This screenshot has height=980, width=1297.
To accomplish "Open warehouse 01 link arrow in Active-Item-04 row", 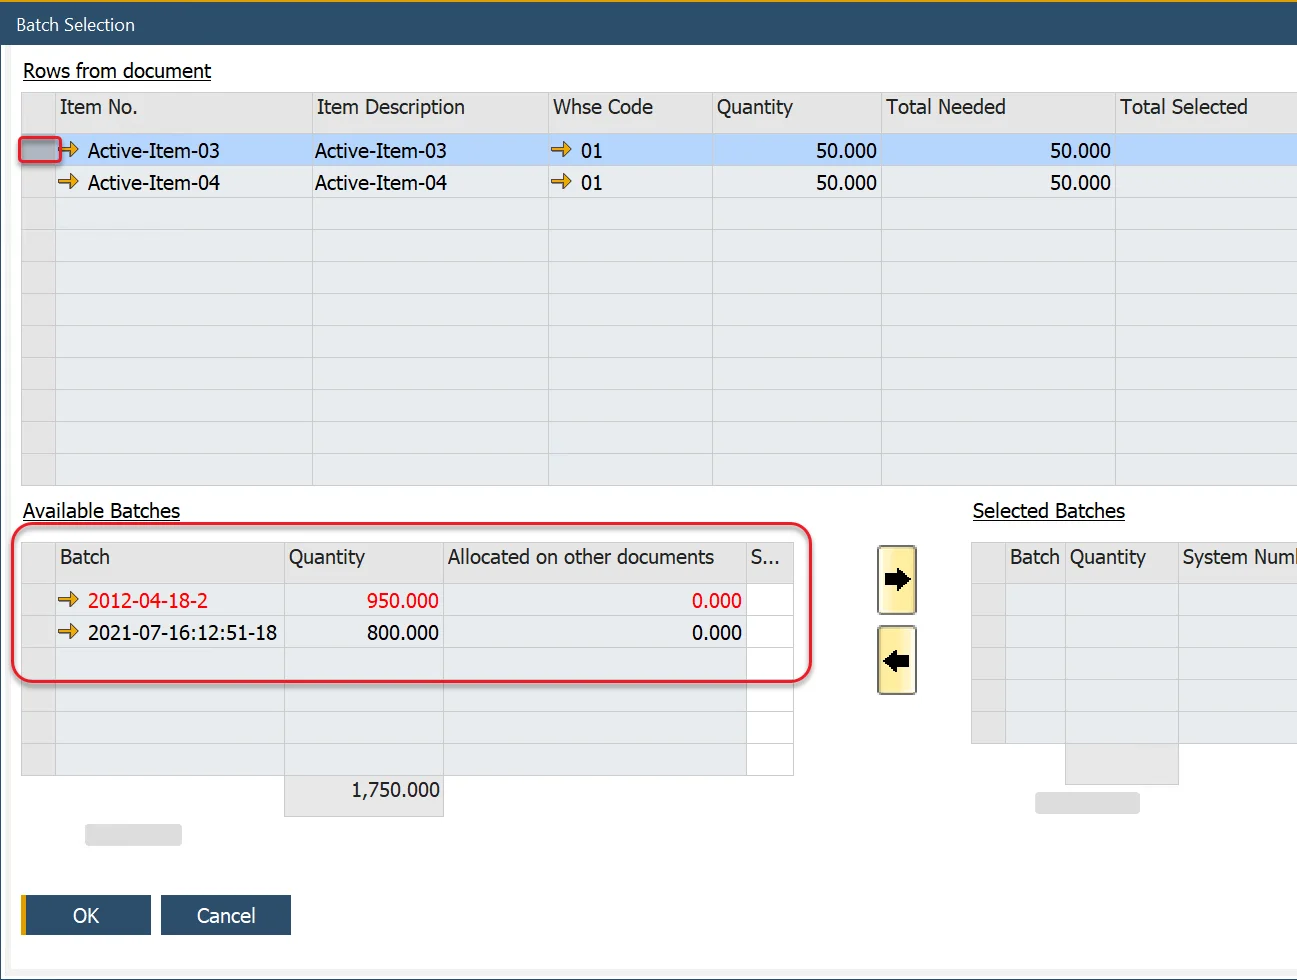I will 562,182.
